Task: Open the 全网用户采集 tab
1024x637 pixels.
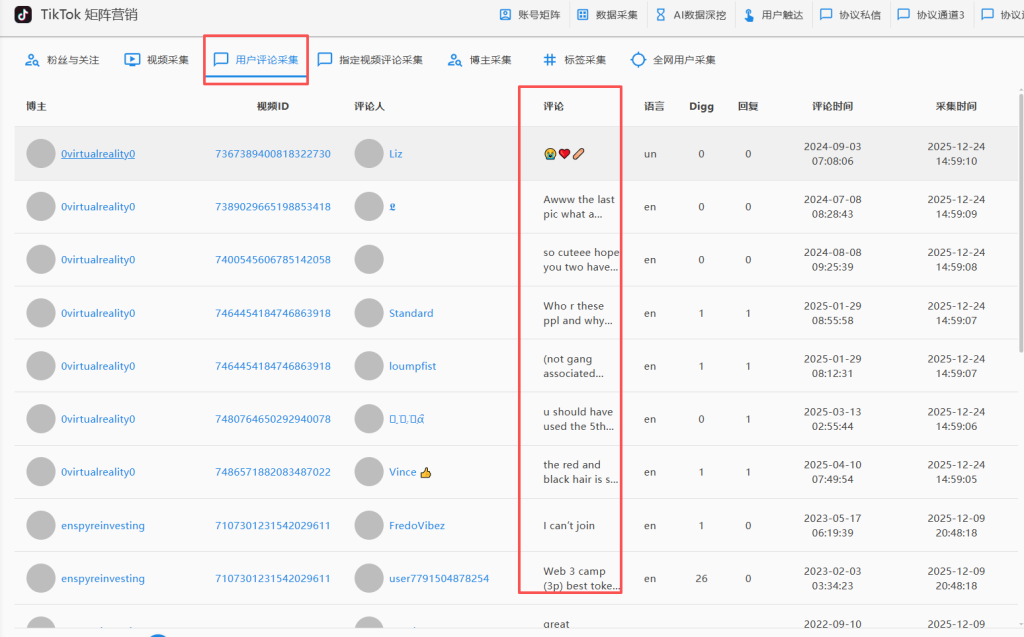Action: coord(673,60)
